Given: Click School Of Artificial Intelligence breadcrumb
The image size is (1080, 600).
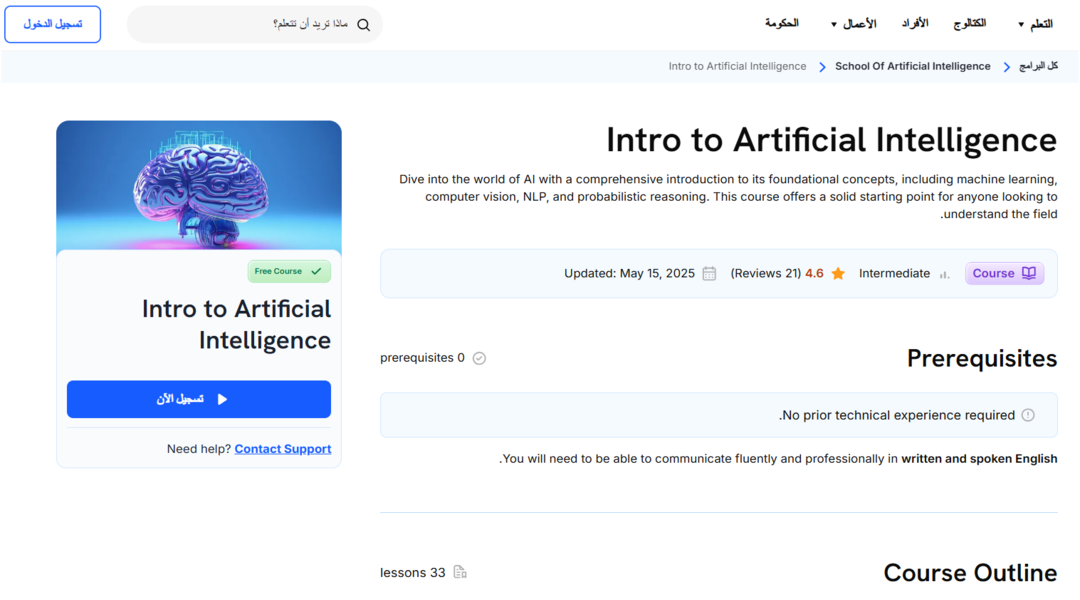Looking at the screenshot, I should point(913,66).
